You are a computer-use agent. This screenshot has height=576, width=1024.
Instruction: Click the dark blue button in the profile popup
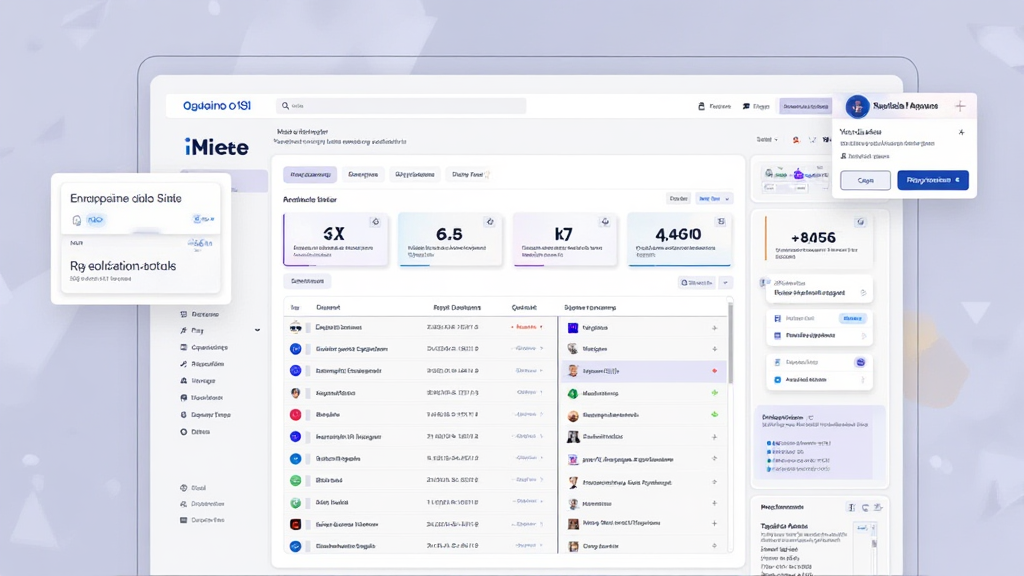(932, 181)
